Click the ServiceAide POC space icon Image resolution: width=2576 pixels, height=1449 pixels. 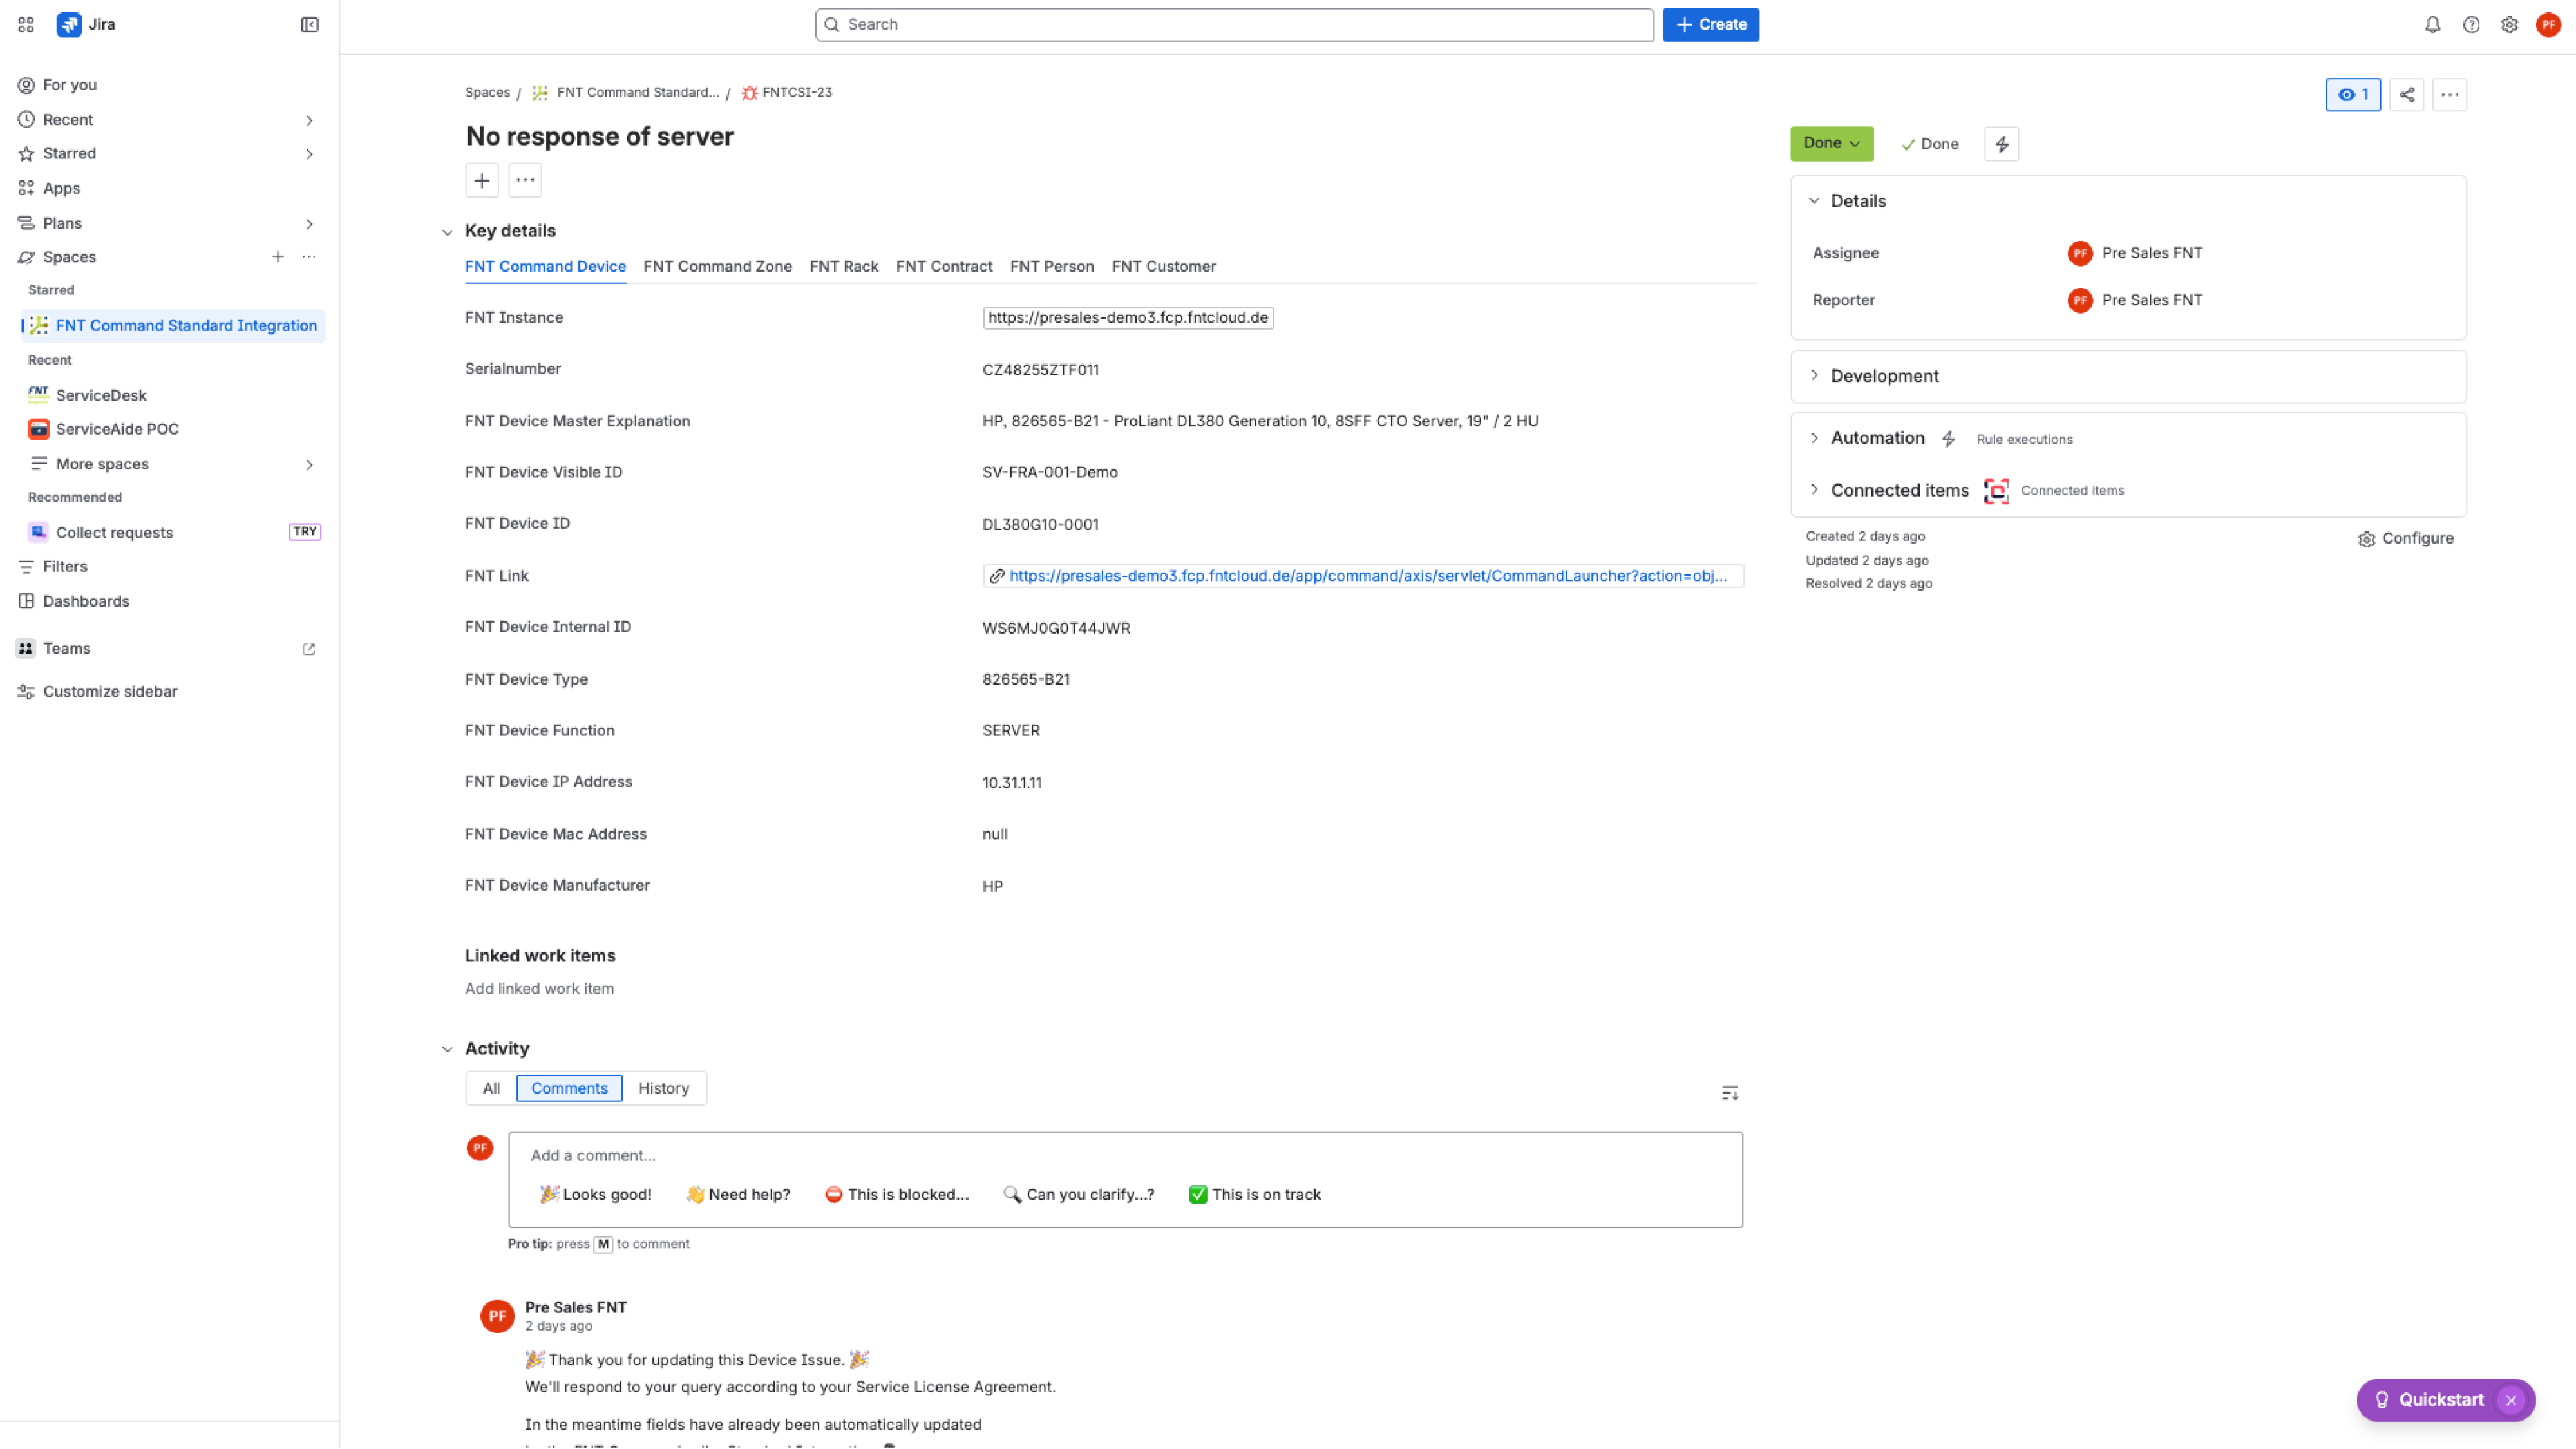(x=38, y=429)
